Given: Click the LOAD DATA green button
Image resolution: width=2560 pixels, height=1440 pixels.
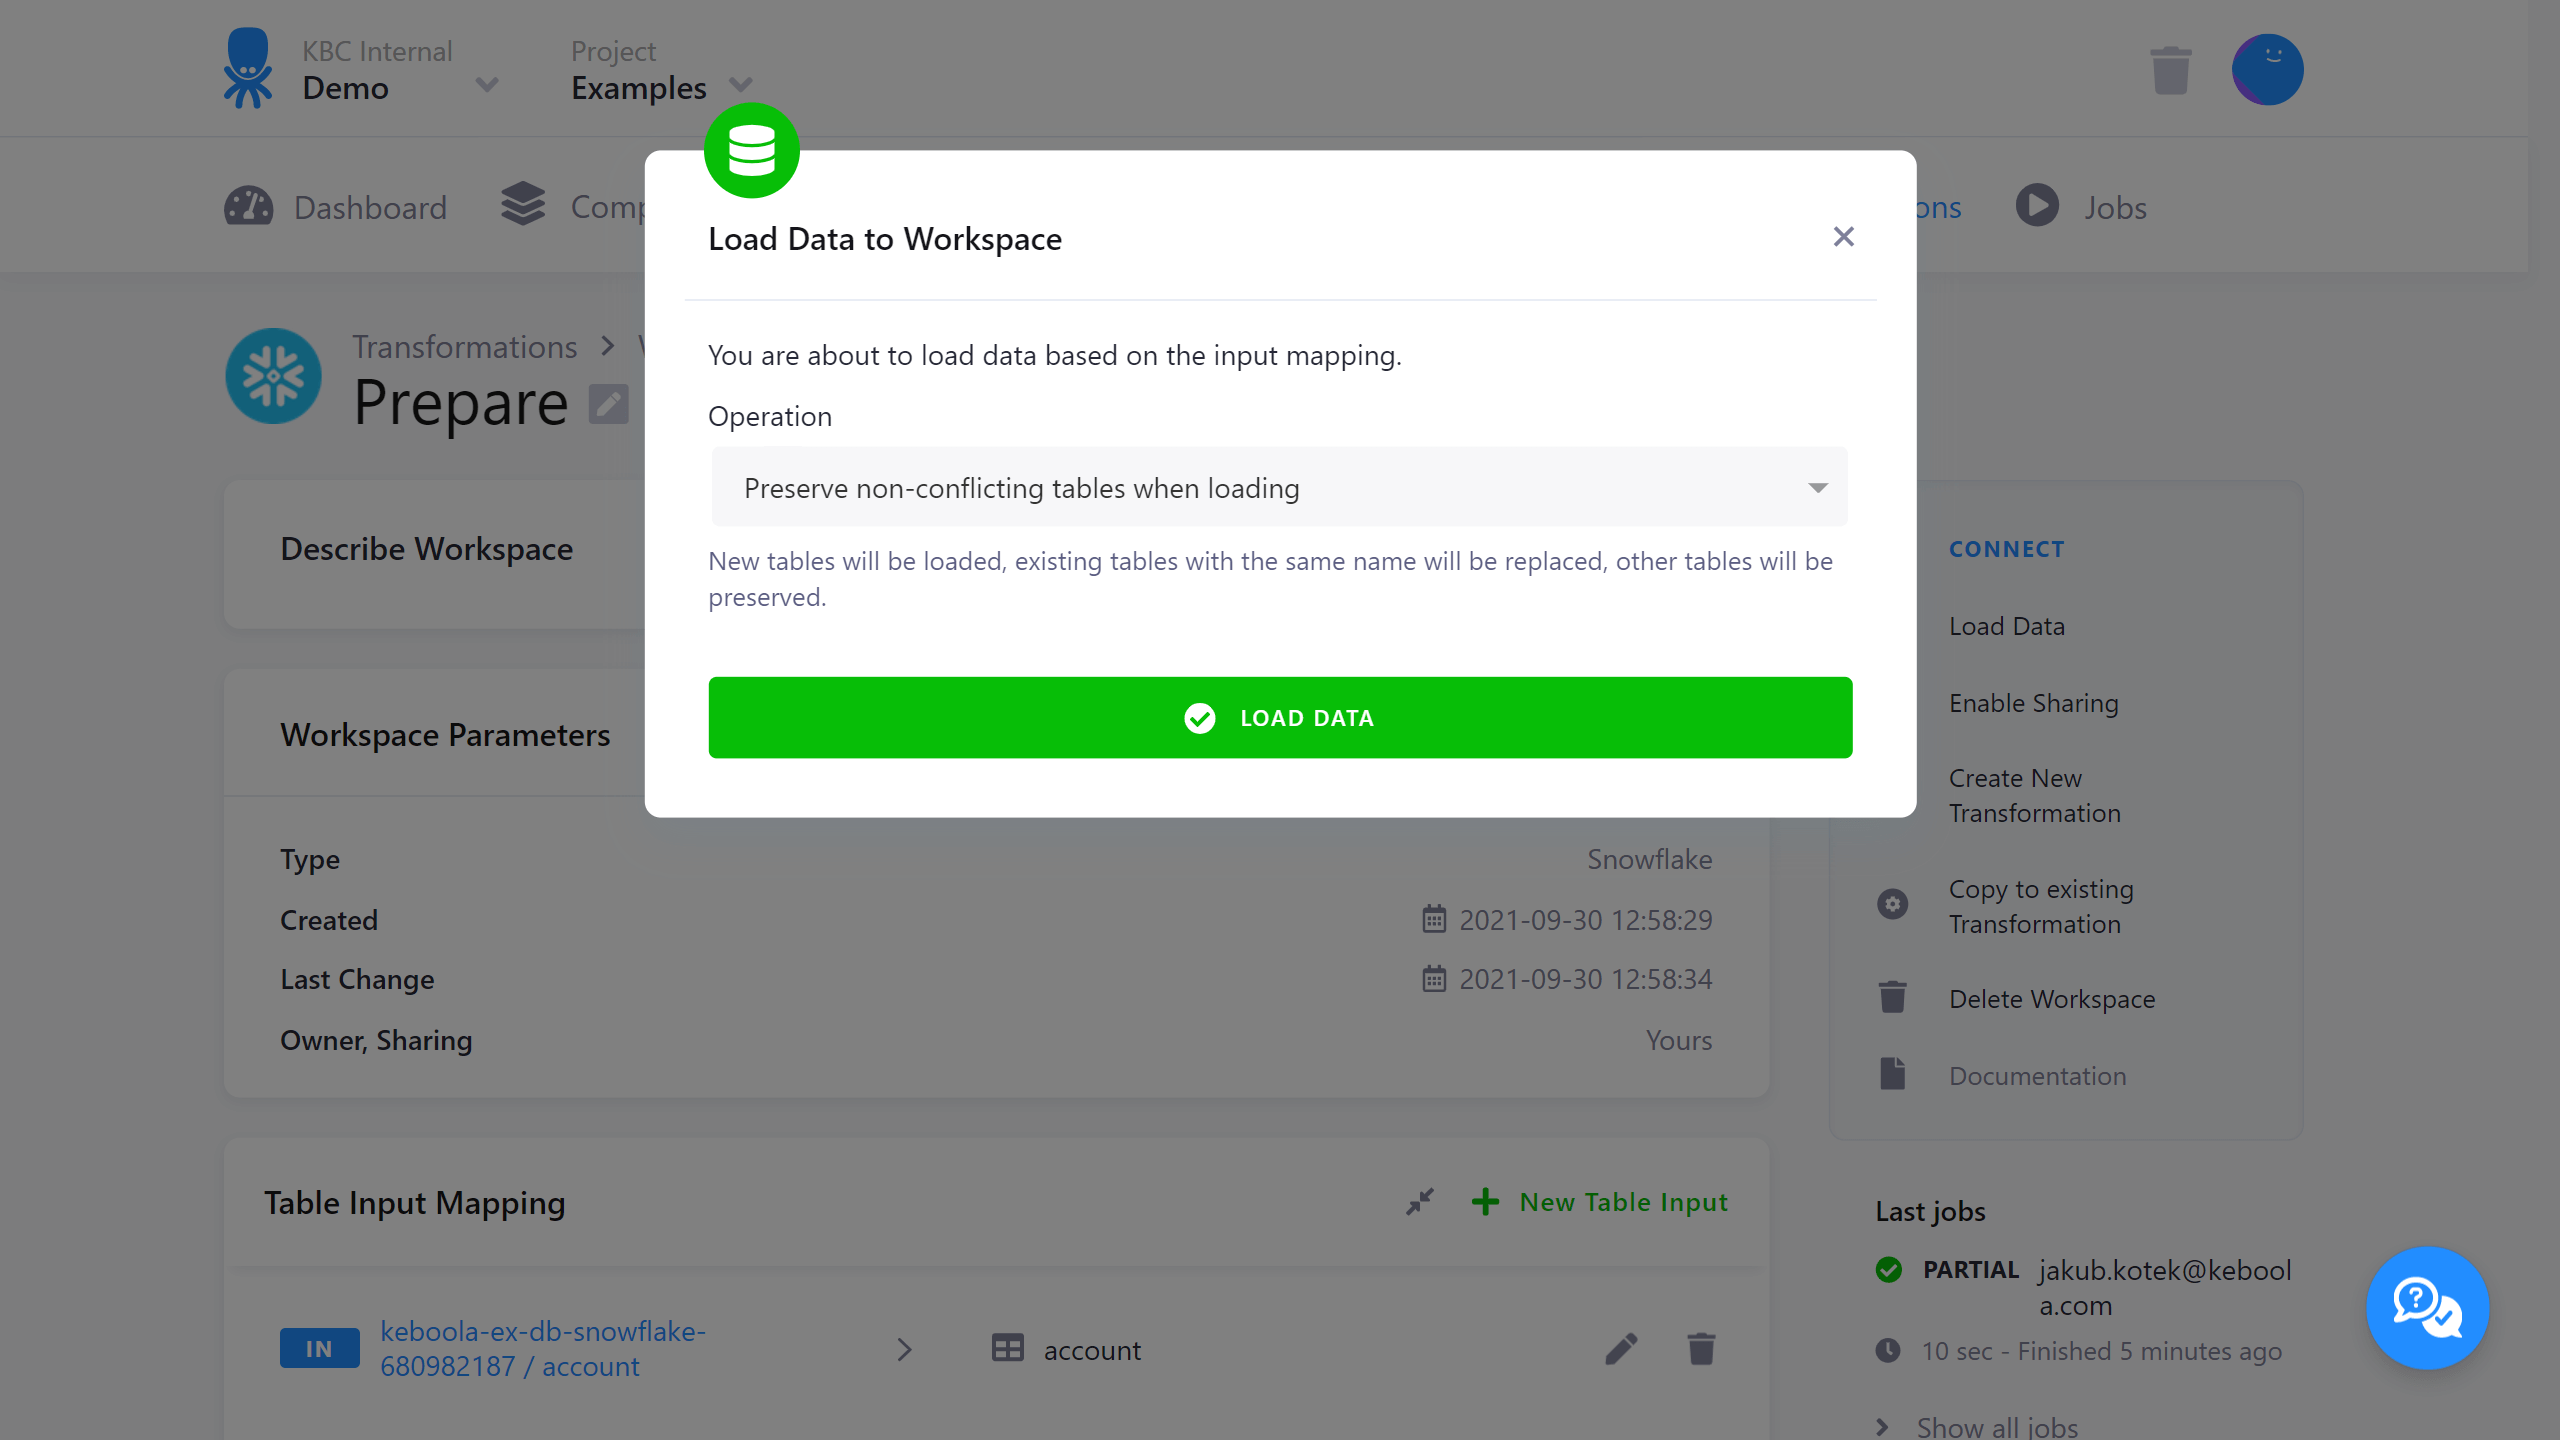Looking at the screenshot, I should (x=1280, y=717).
